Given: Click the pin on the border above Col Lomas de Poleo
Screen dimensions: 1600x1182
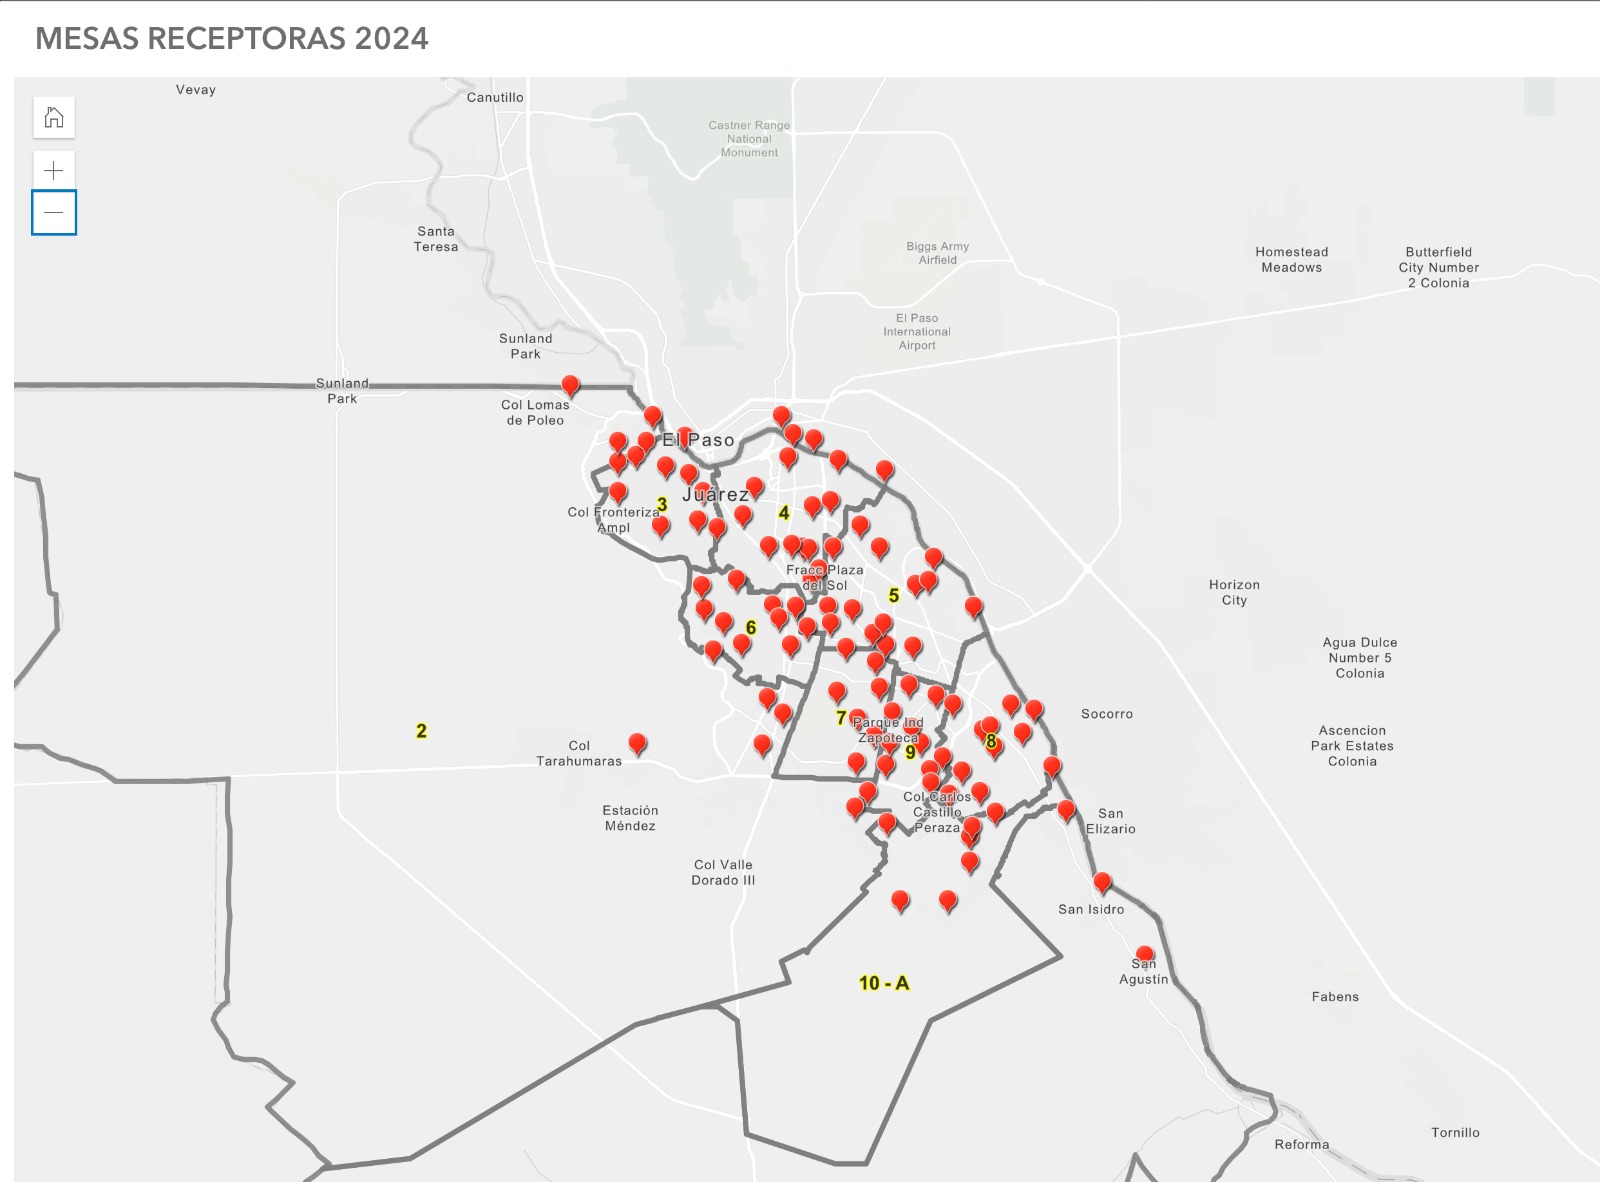Looking at the screenshot, I should click(x=570, y=385).
